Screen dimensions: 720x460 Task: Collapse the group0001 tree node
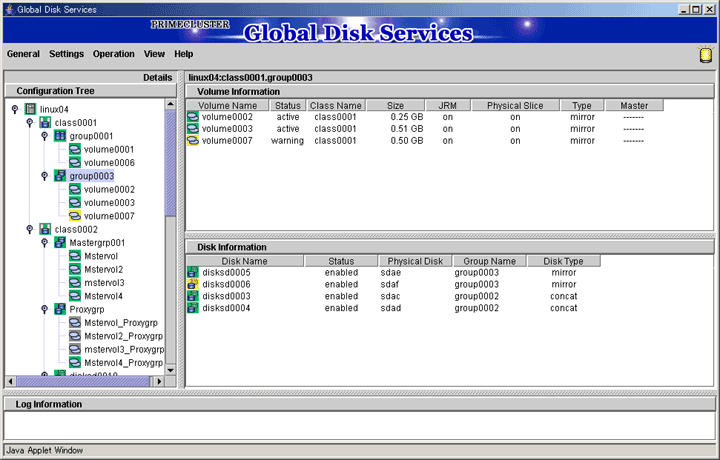44,136
